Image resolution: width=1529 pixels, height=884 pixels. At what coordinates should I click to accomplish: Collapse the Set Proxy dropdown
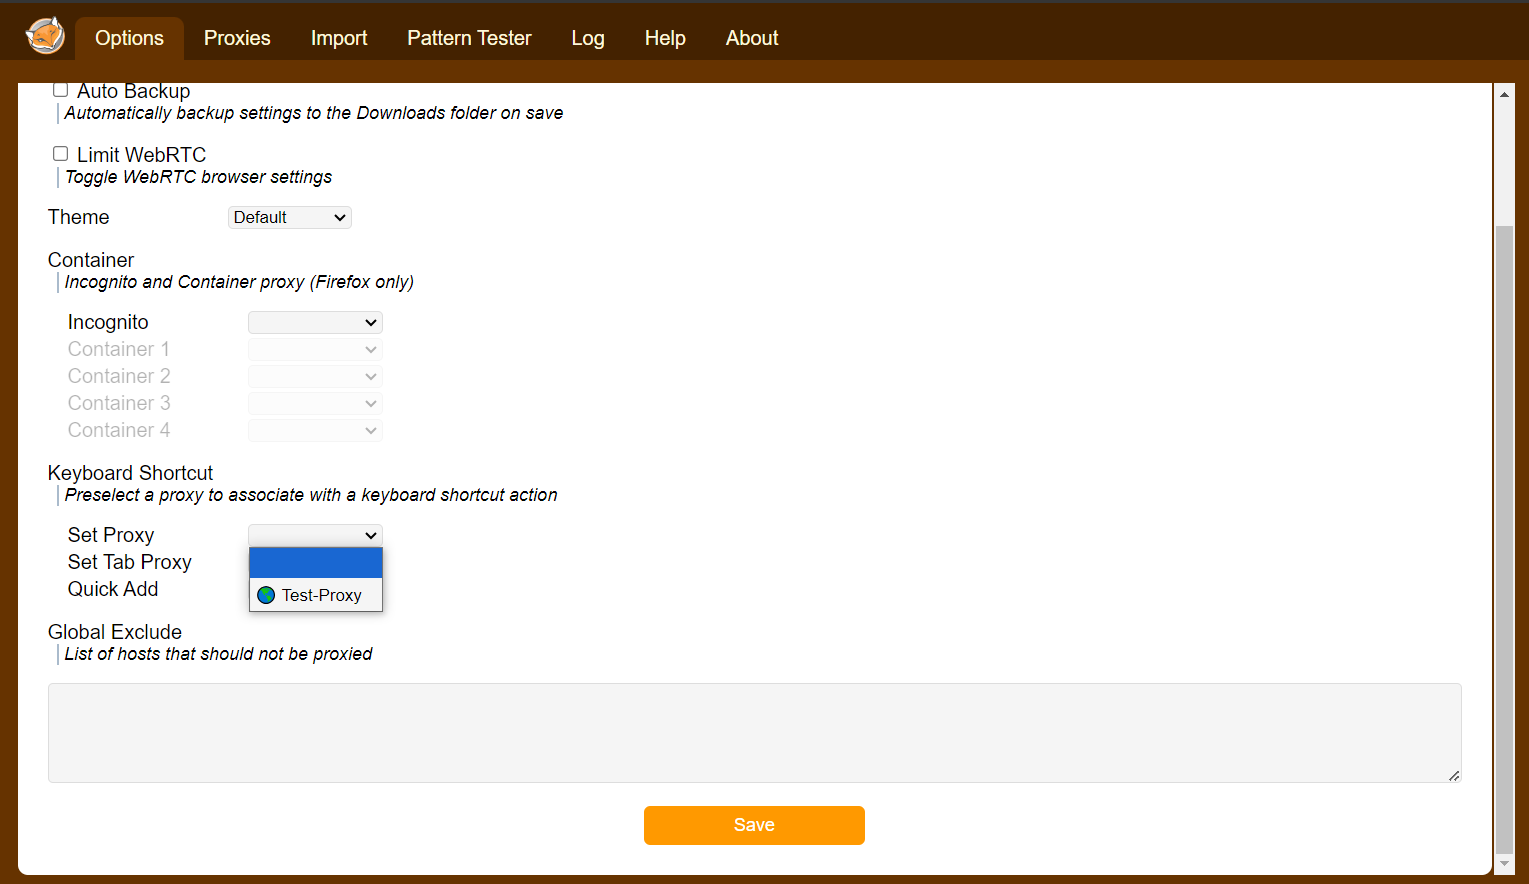[x=315, y=535]
